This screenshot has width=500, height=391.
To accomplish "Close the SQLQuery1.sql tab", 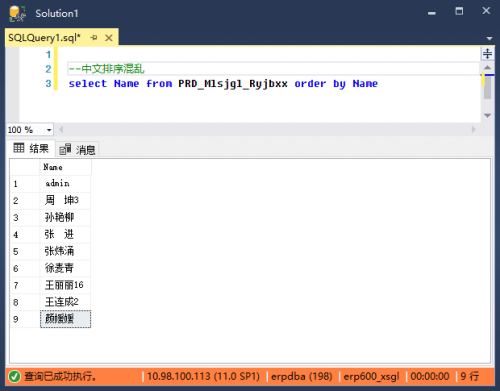I will point(109,38).
